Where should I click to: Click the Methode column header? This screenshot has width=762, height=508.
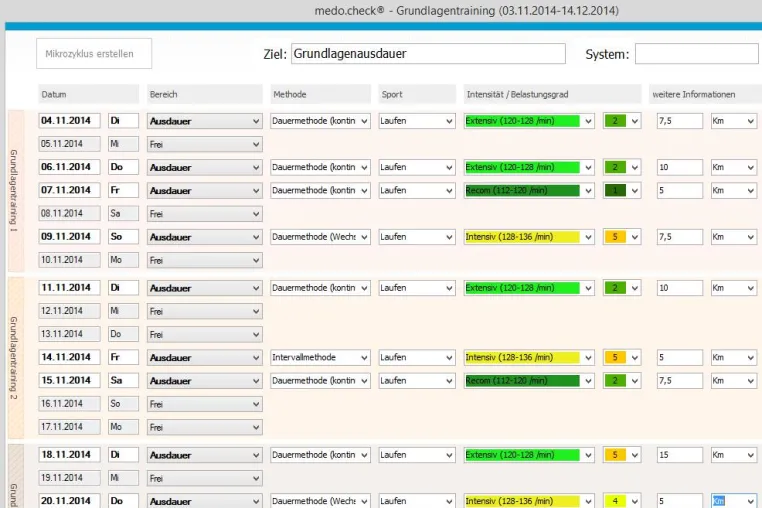(x=320, y=94)
